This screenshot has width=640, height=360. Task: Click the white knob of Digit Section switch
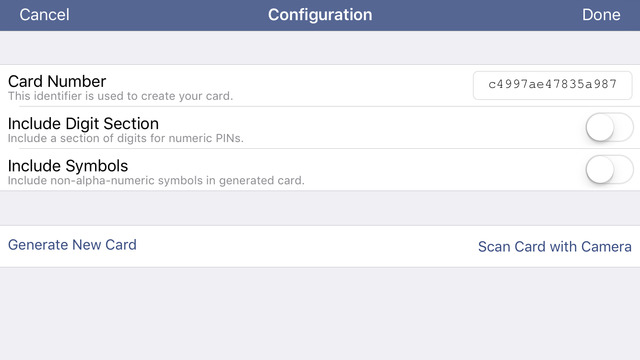click(x=600, y=127)
